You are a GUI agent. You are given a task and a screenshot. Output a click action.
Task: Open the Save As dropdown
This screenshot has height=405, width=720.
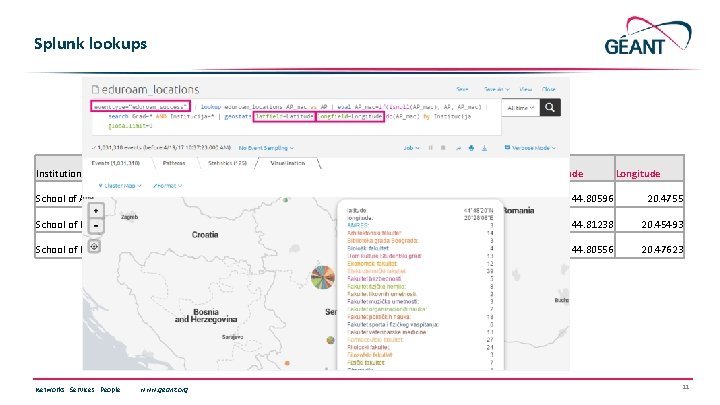coord(496,89)
